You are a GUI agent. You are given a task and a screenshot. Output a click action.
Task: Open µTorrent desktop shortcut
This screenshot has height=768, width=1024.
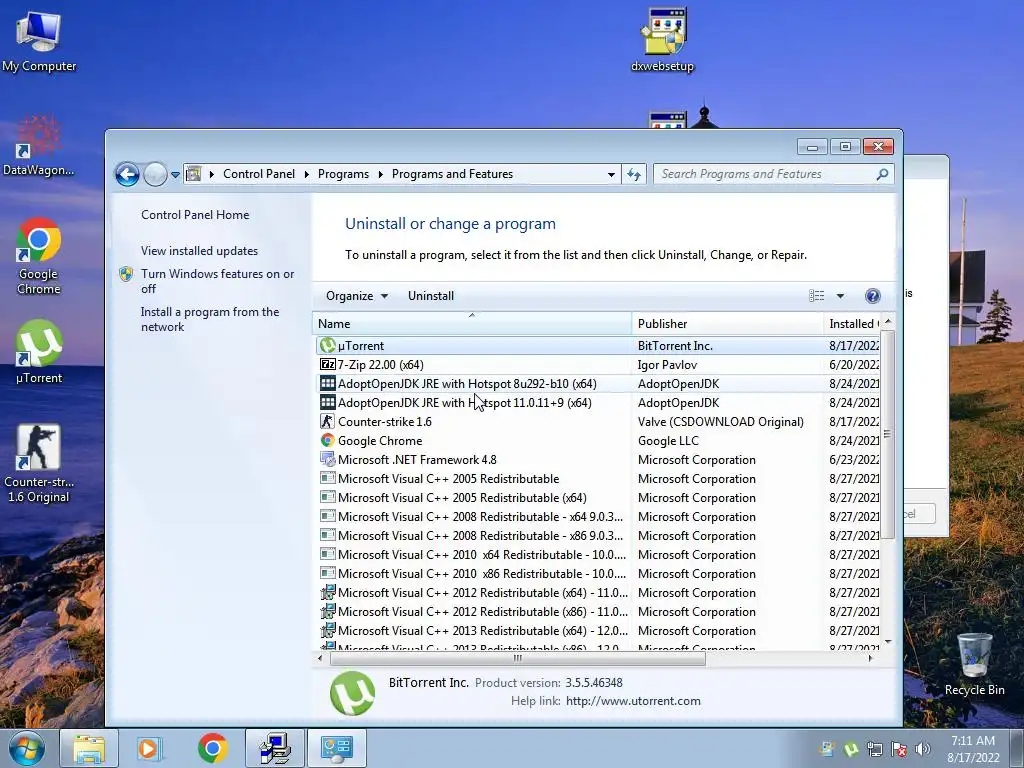tap(39, 351)
